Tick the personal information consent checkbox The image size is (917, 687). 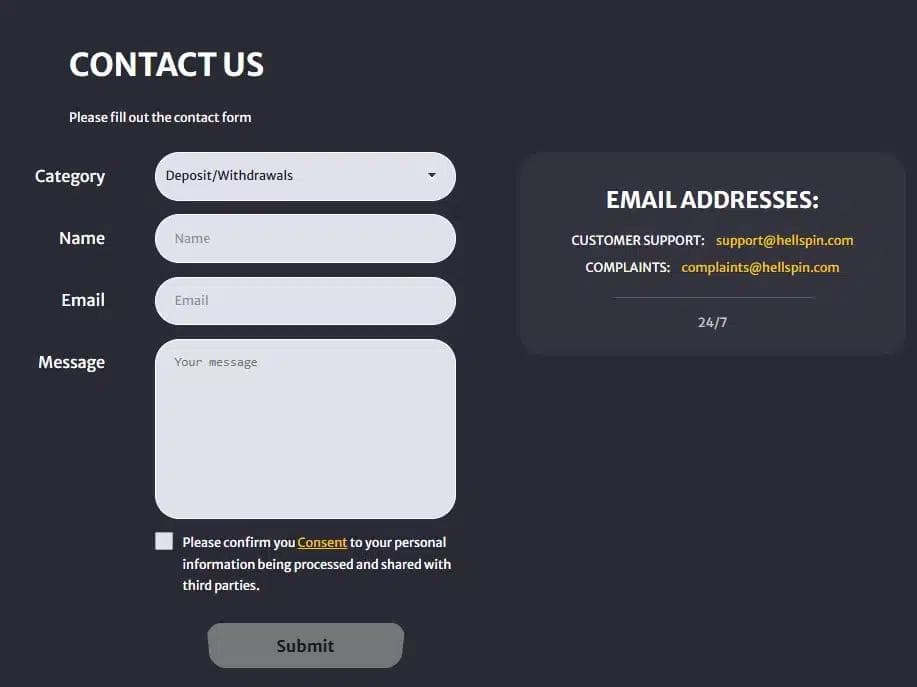click(x=164, y=541)
